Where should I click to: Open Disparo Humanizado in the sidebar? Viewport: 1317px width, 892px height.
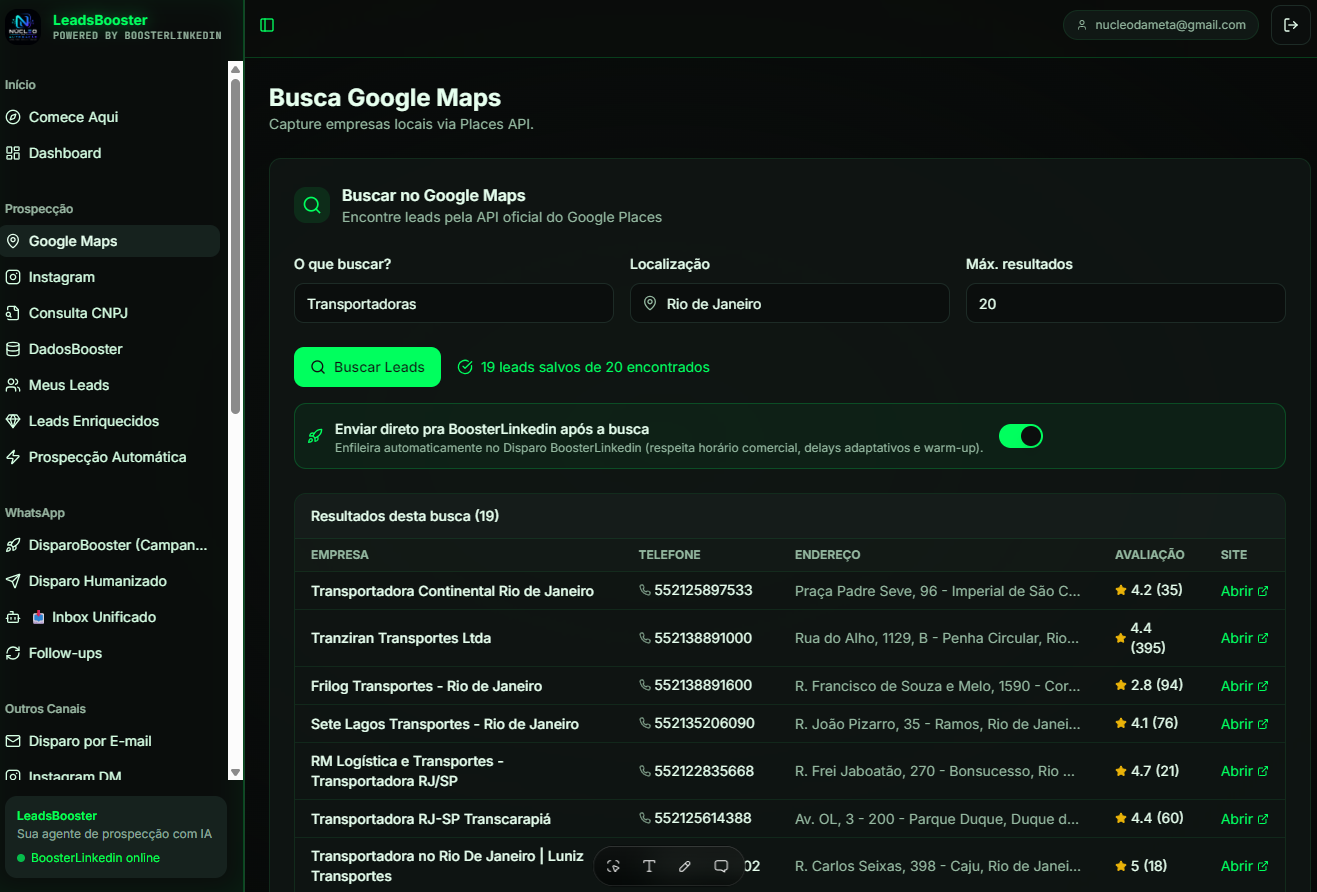pos(110,581)
